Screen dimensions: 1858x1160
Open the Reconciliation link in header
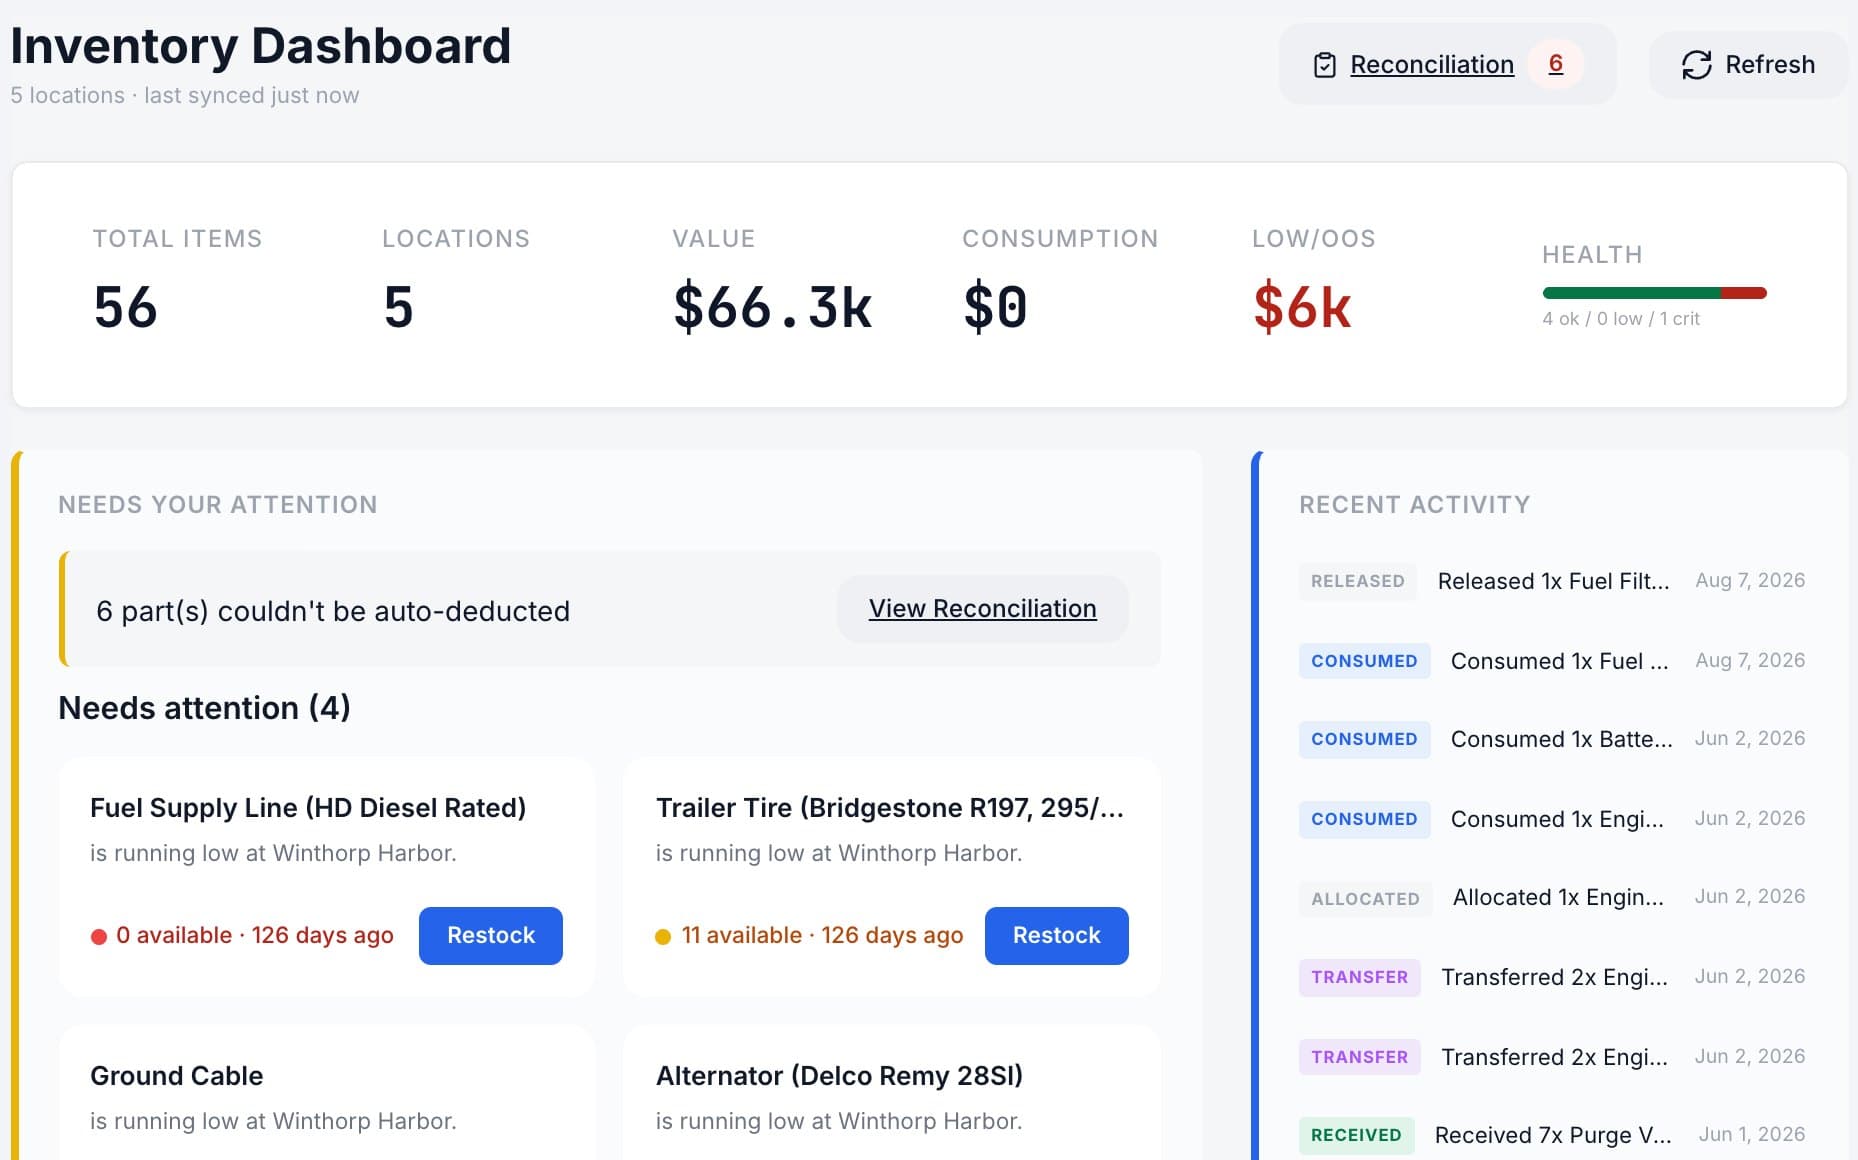(1432, 65)
